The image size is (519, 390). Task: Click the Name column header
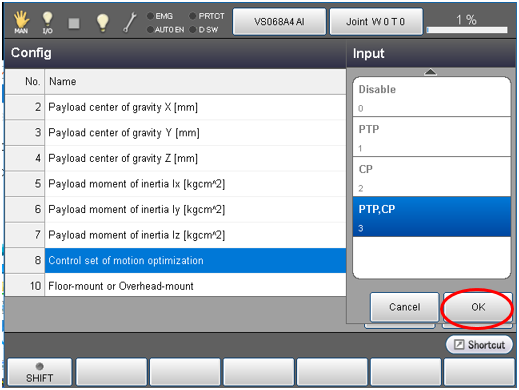click(x=195, y=82)
